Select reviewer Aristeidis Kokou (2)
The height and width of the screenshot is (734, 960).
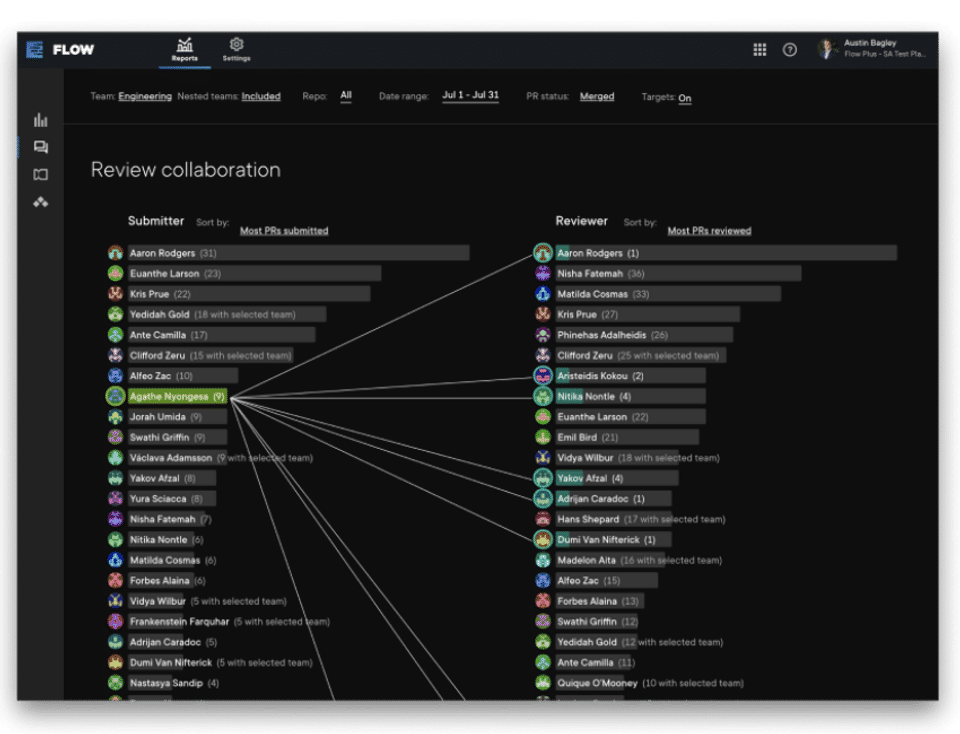point(631,376)
